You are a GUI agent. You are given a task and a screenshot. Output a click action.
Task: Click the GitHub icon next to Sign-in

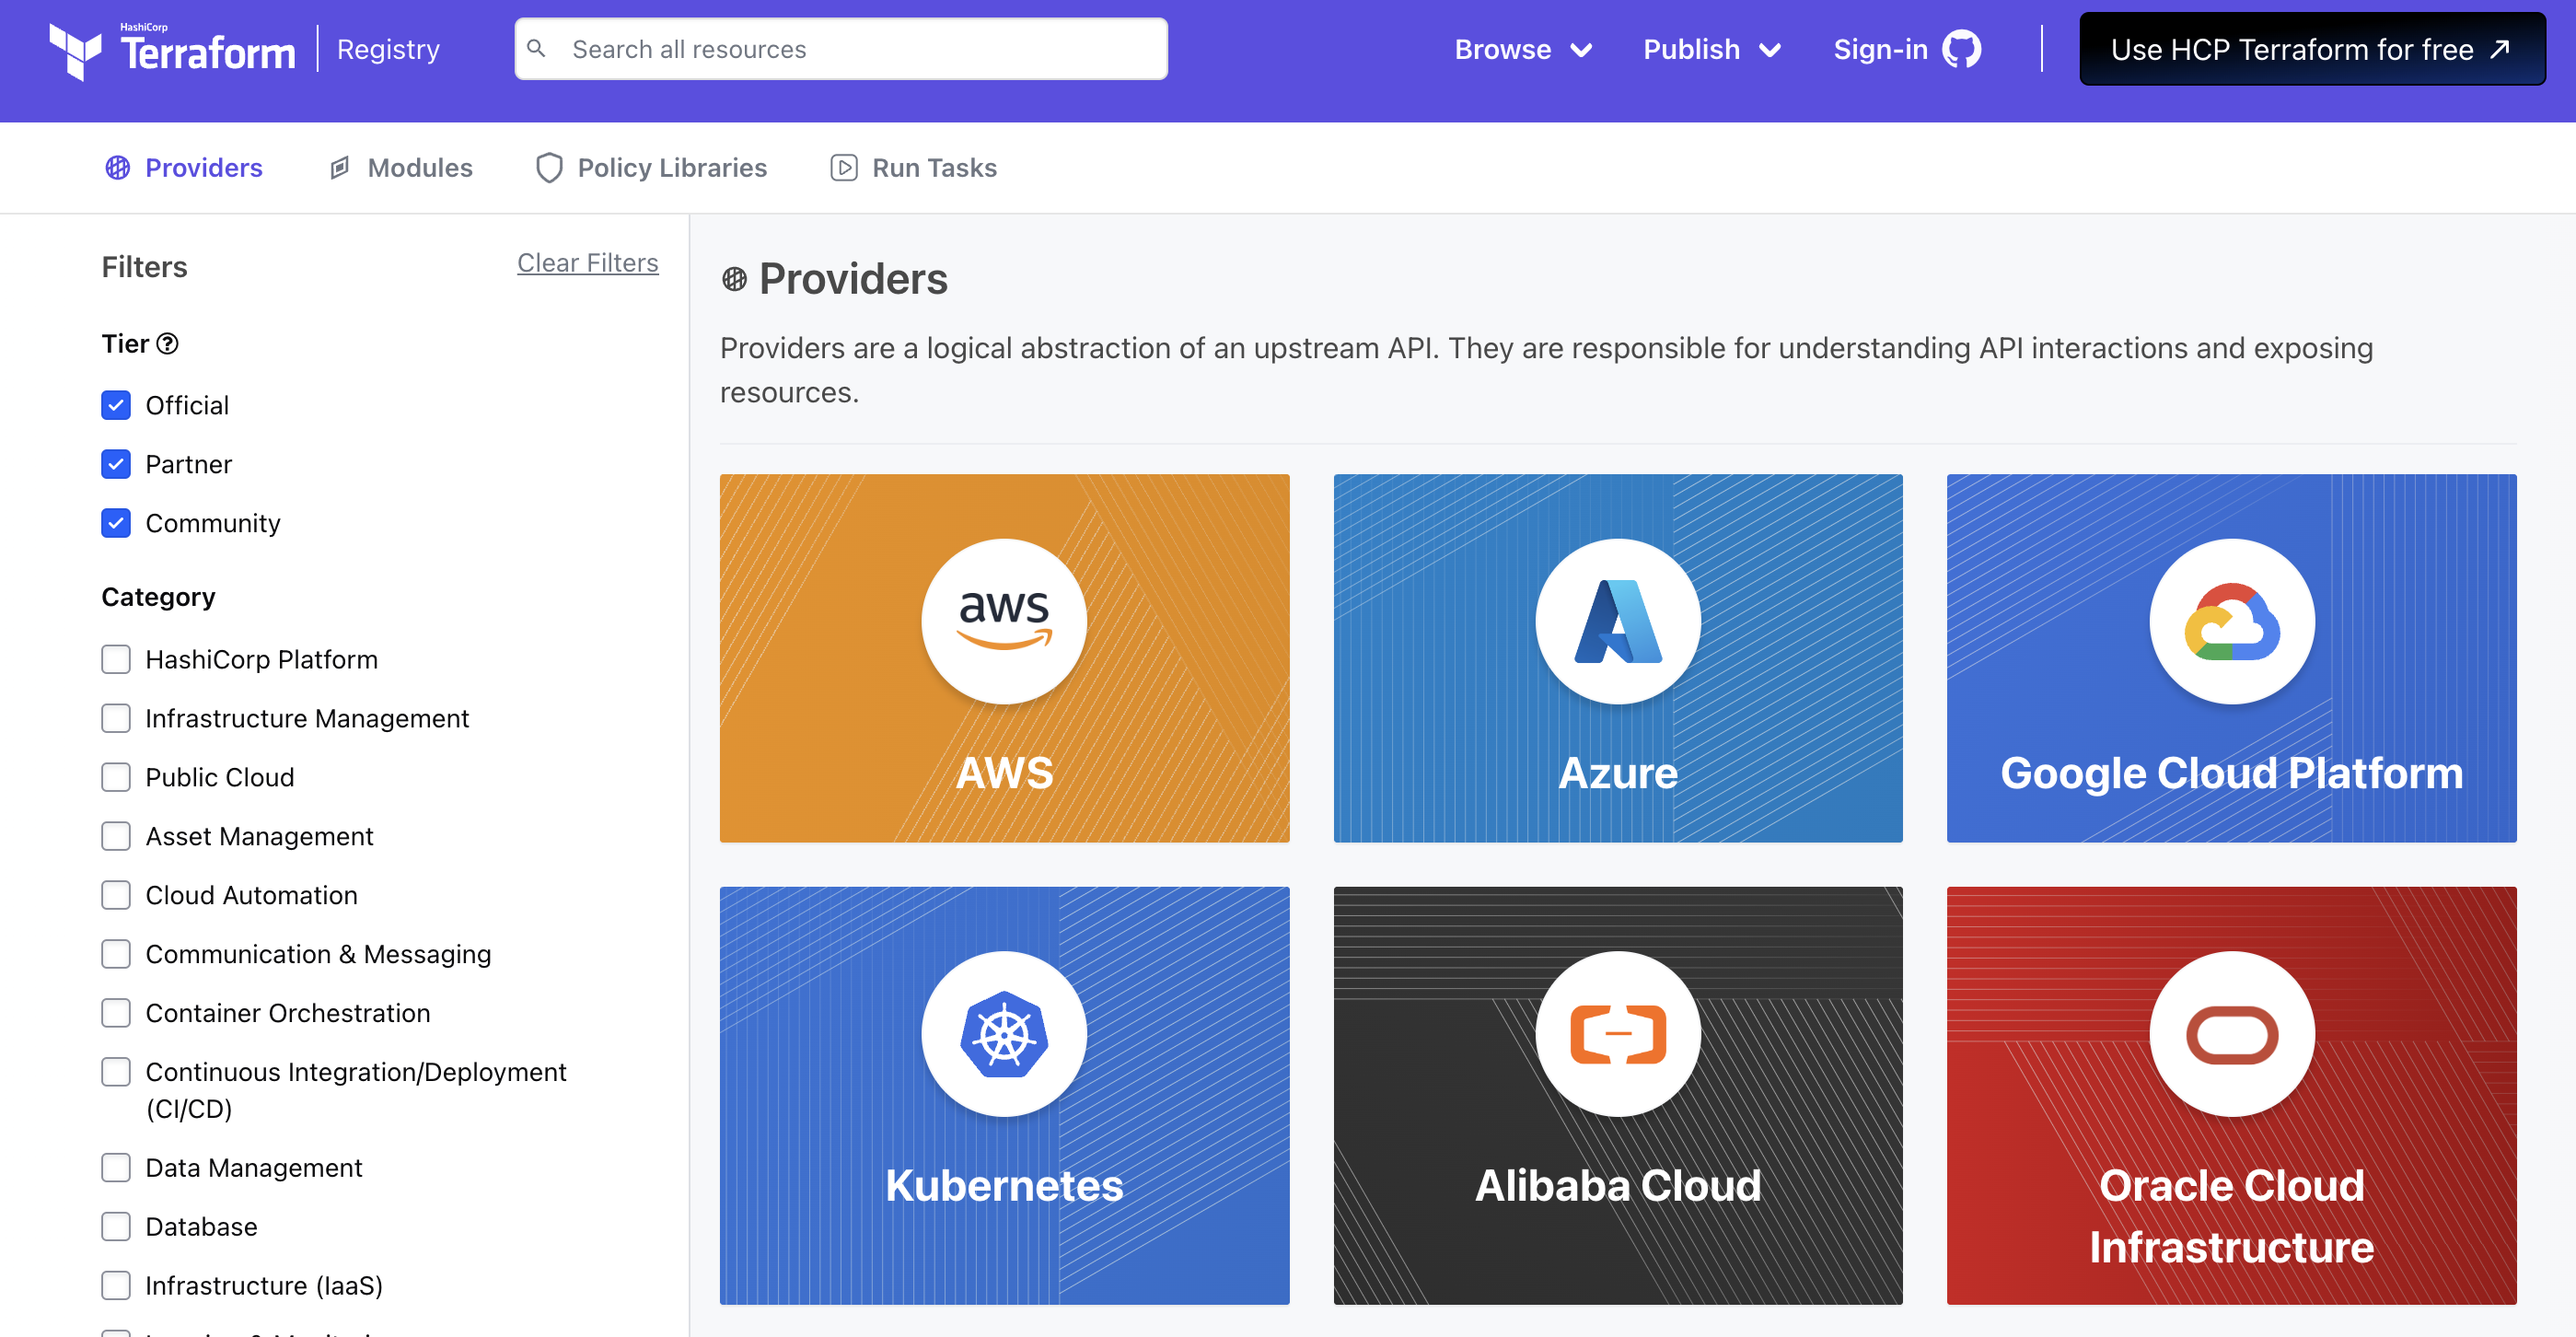1961,49
